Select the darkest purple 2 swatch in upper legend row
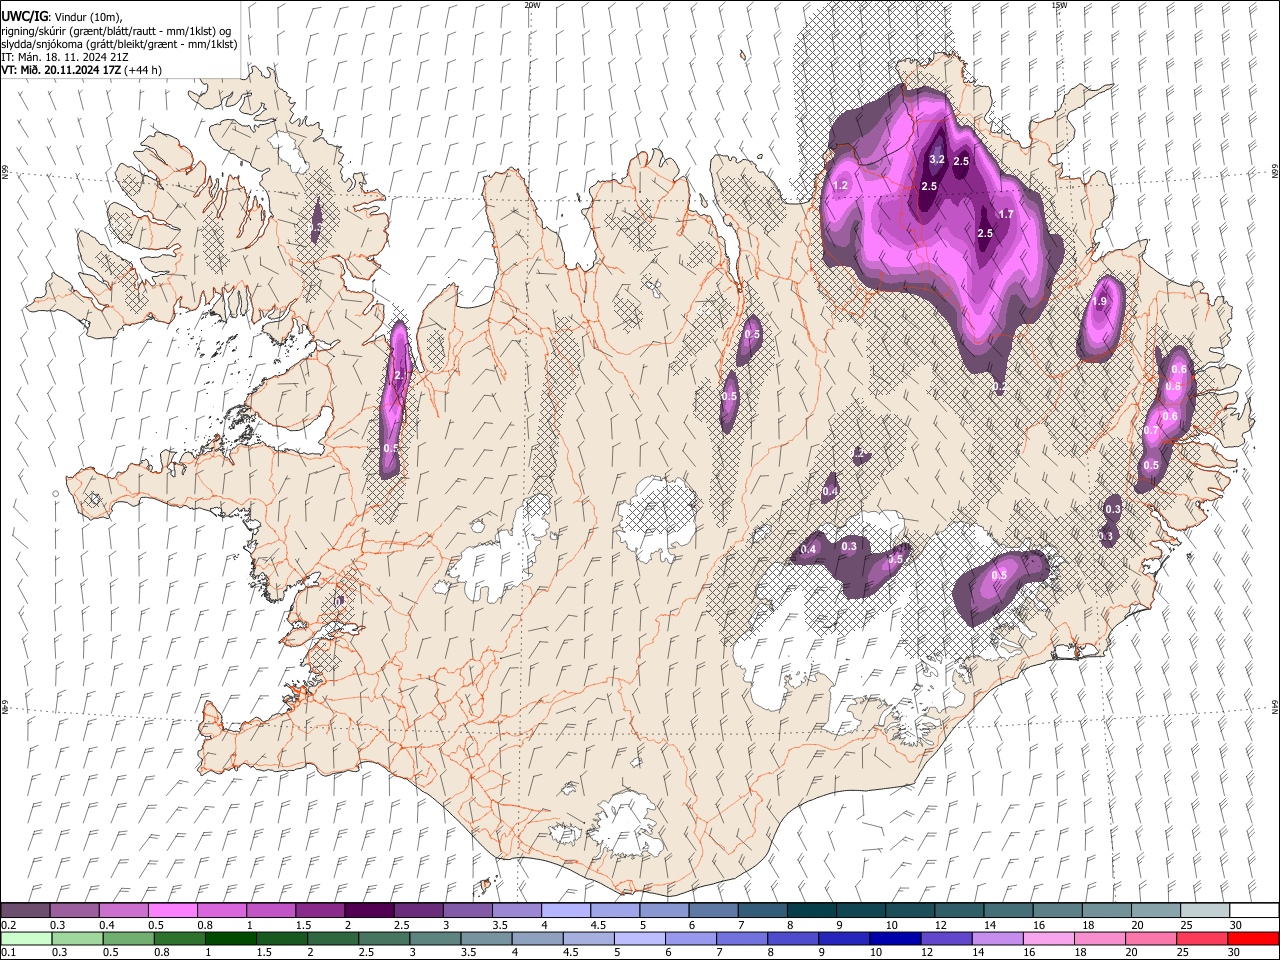This screenshot has height=960, width=1280. (x=369, y=911)
